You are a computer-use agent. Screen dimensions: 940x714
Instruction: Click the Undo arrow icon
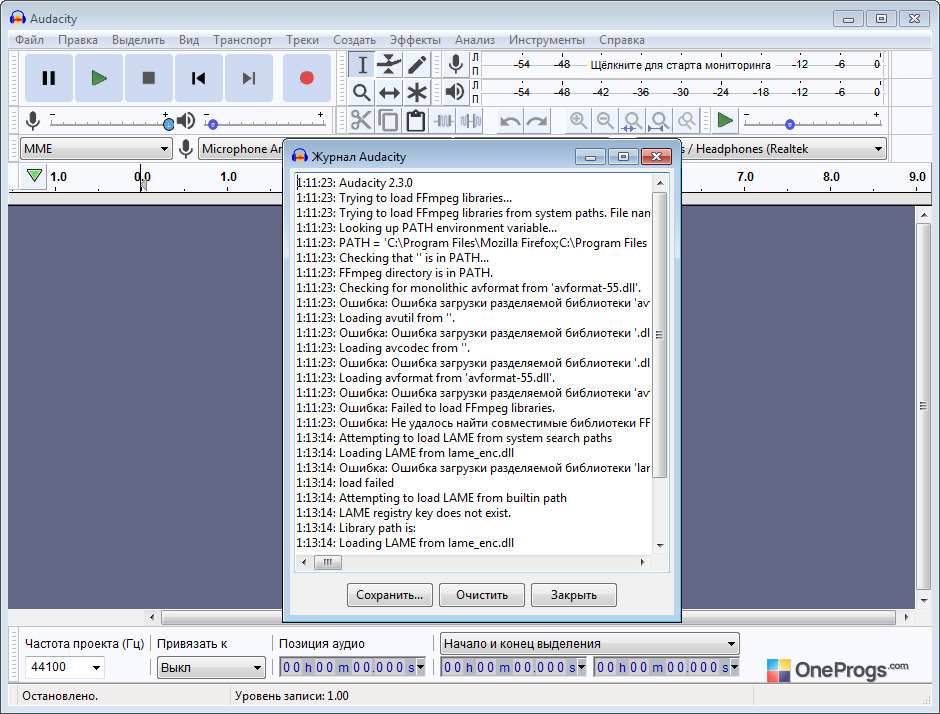(510, 120)
